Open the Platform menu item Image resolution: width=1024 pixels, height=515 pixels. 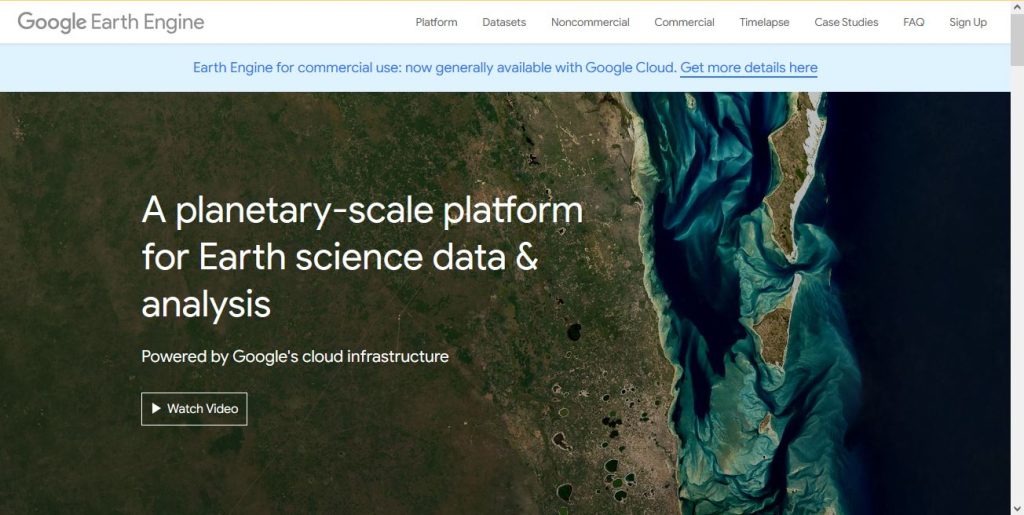click(x=436, y=22)
